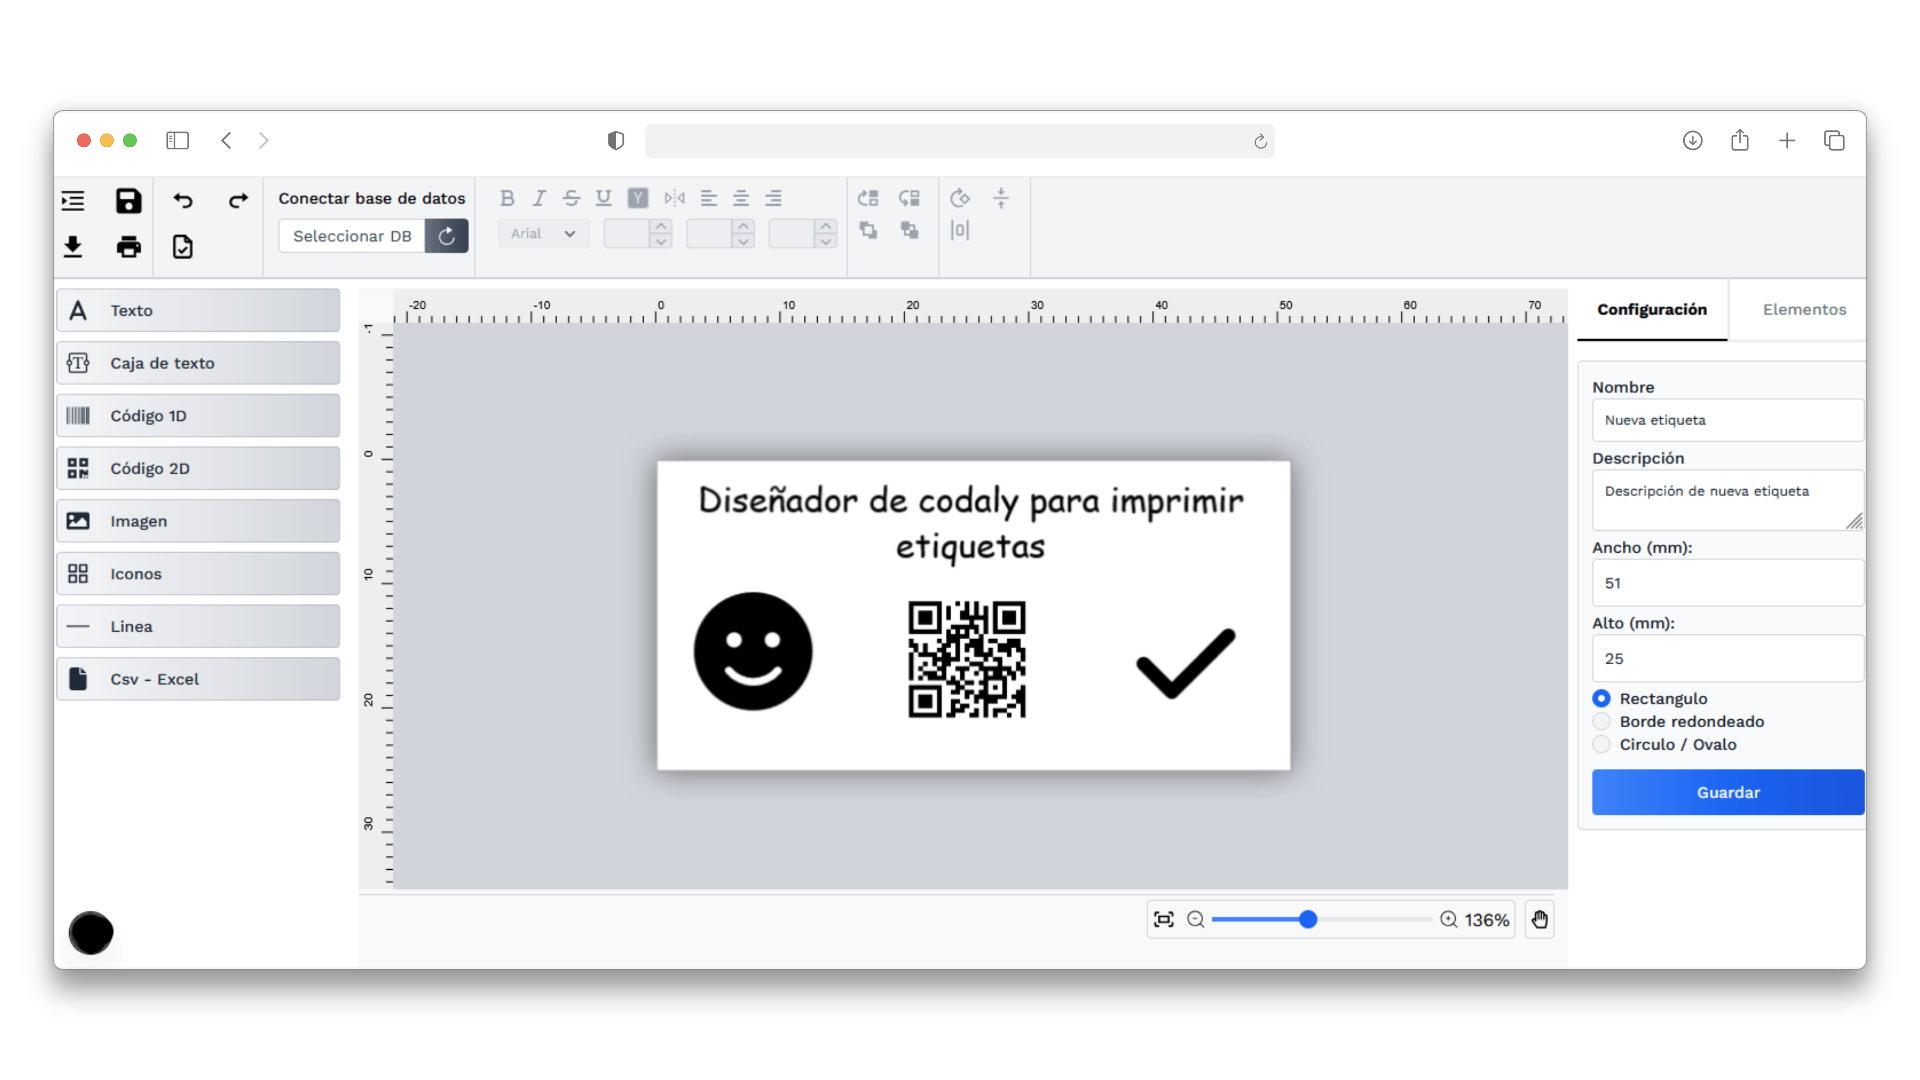Open the Arial font family dropdown
Screen dimensions: 1920x1080
pyautogui.click(x=543, y=233)
